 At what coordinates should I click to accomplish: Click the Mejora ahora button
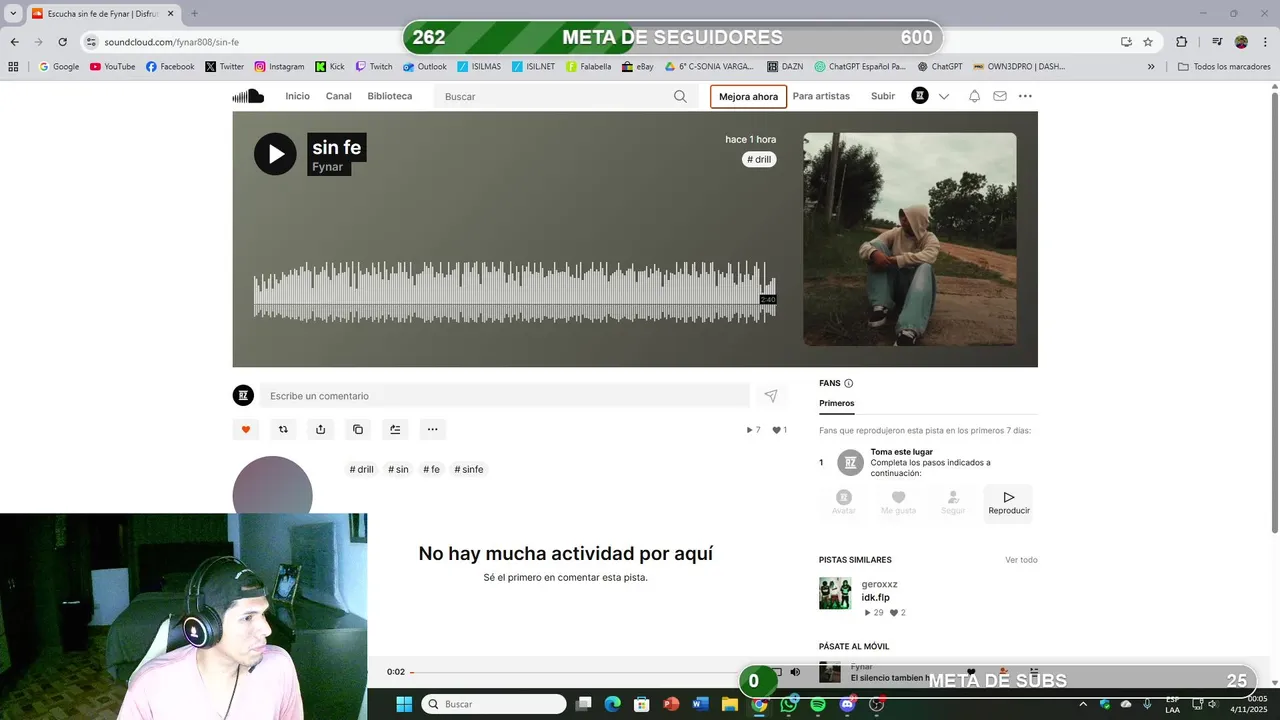(x=748, y=97)
